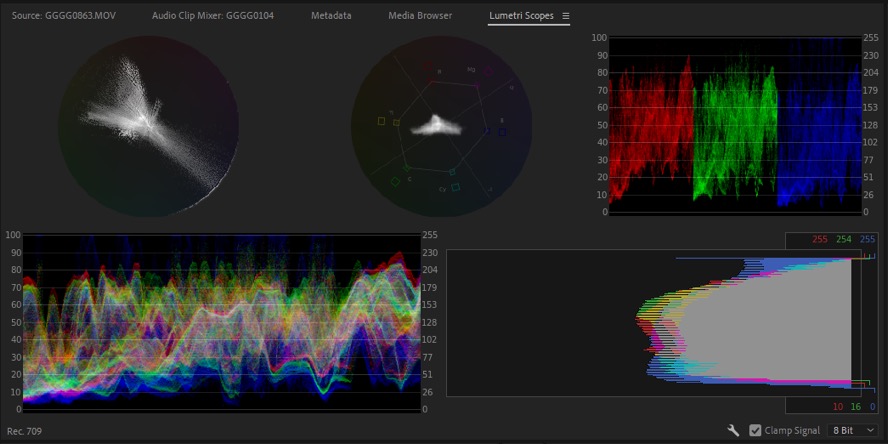The height and width of the screenshot is (444, 888).
Task: Click the blue maximum value in histogram
Action: point(867,240)
